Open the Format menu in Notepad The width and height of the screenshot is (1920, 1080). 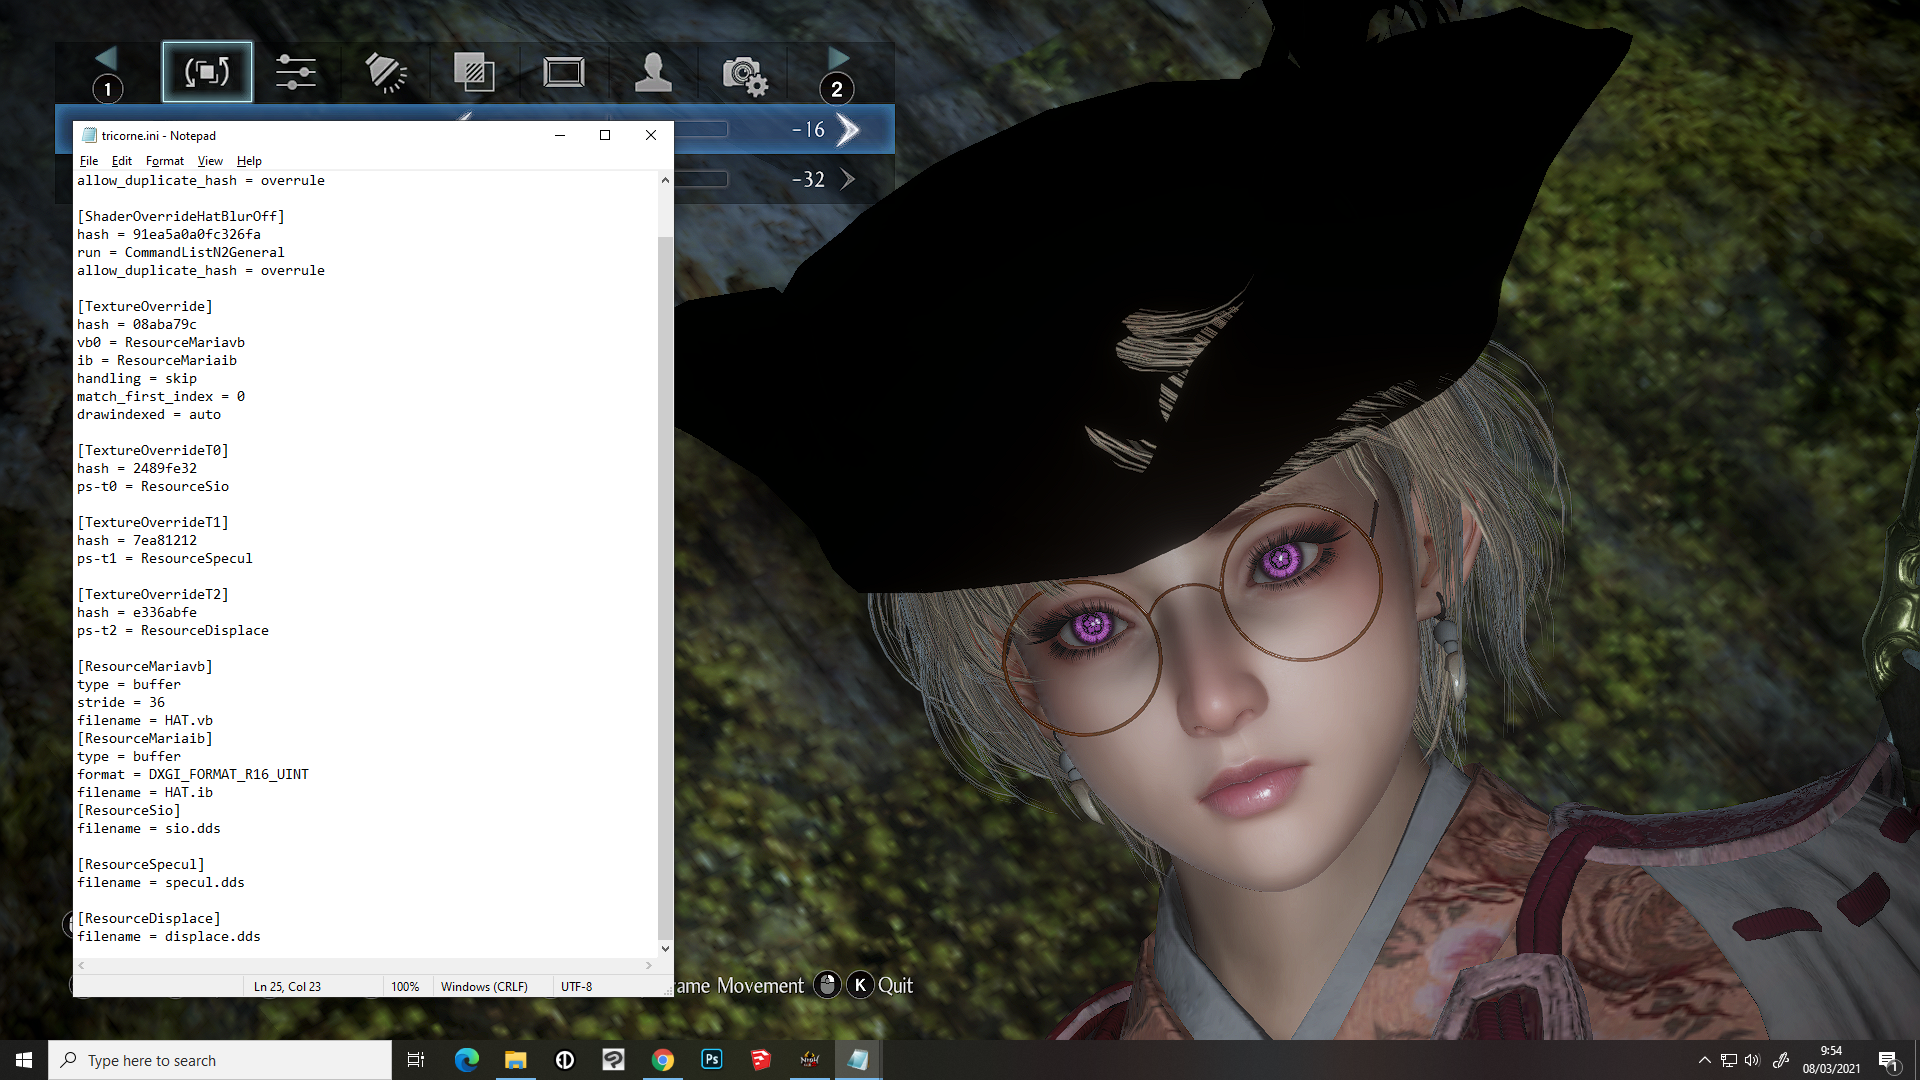coord(165,161)
